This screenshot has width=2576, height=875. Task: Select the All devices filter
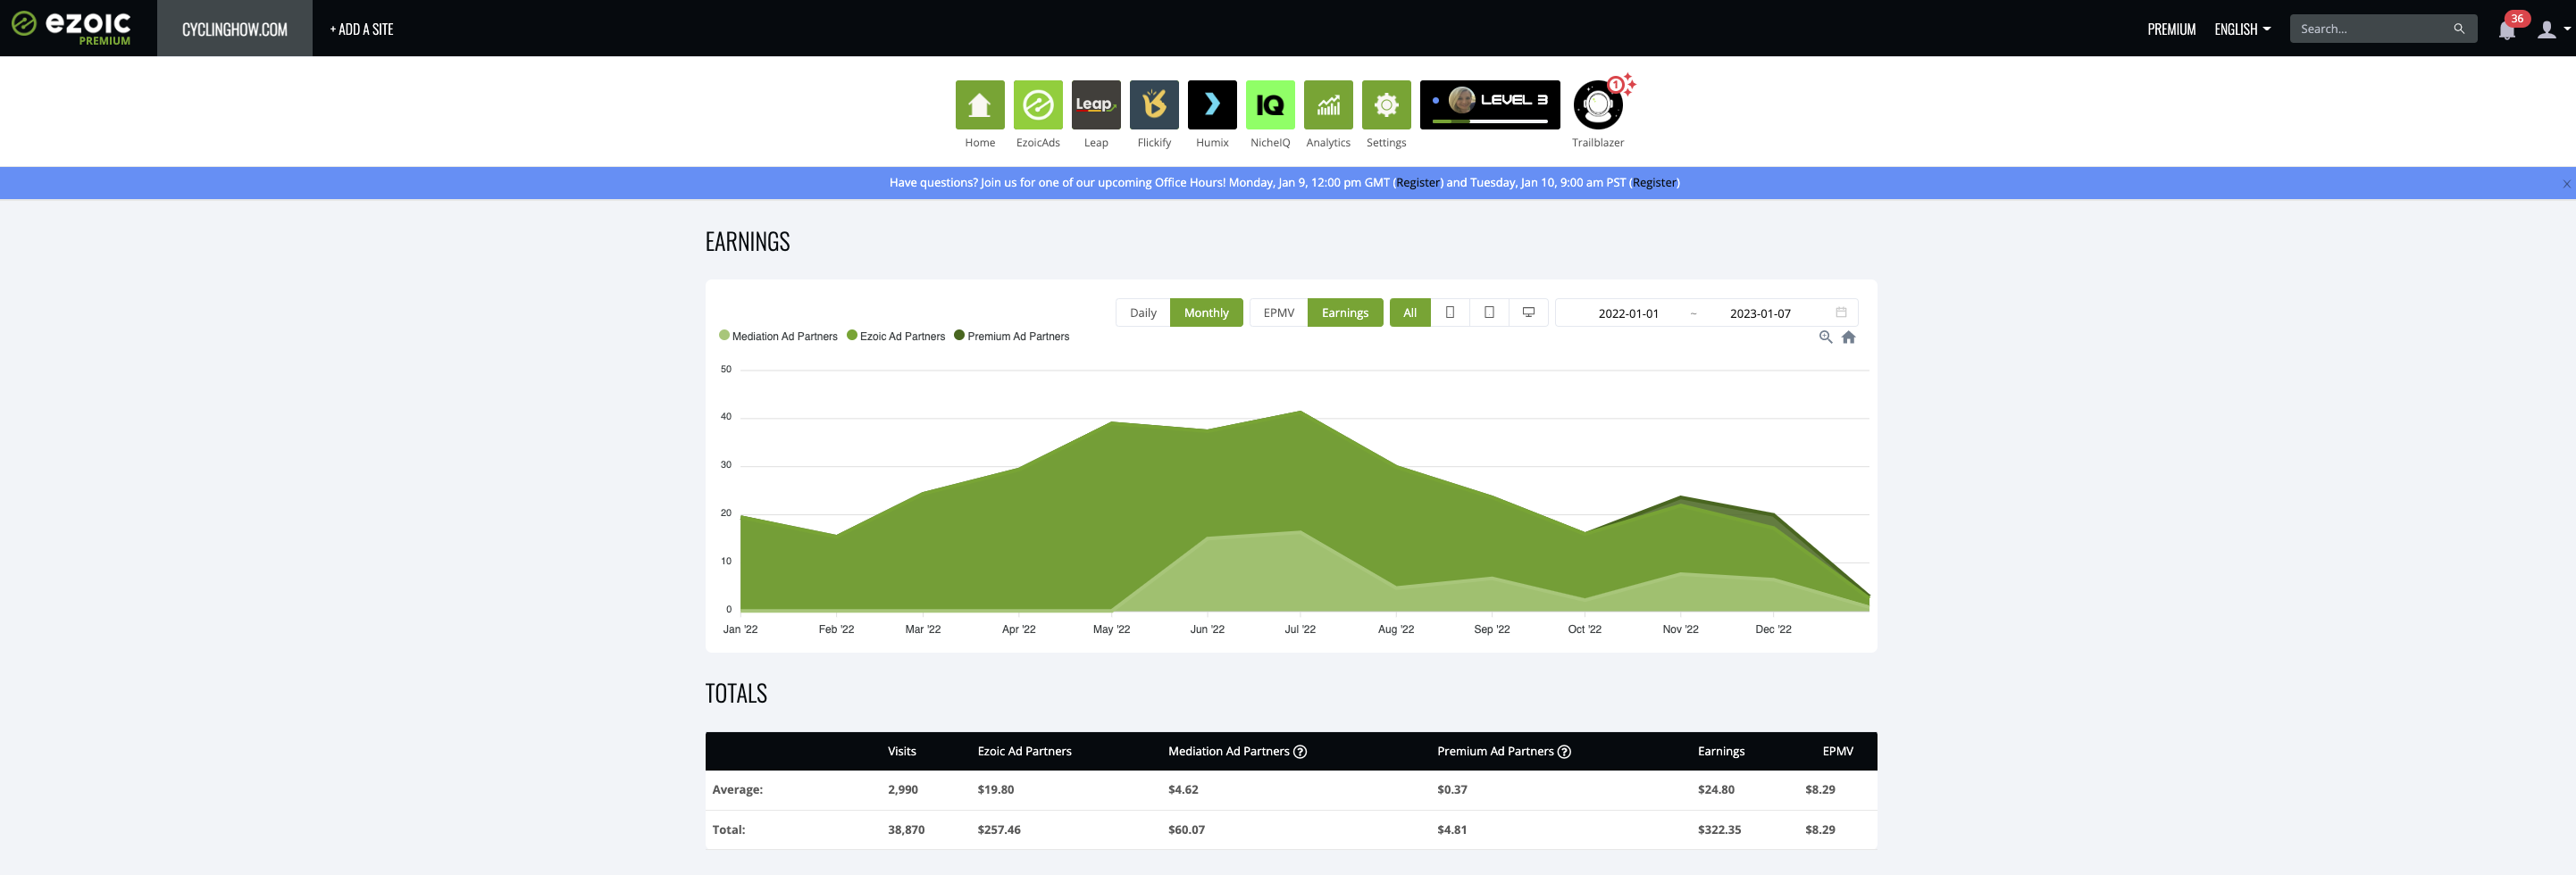(1409, 312)
